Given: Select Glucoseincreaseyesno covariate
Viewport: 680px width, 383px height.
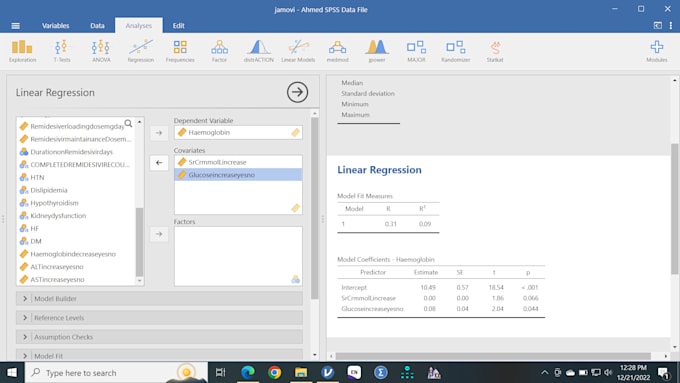Looking at the screenshot, I should (238, 175).
